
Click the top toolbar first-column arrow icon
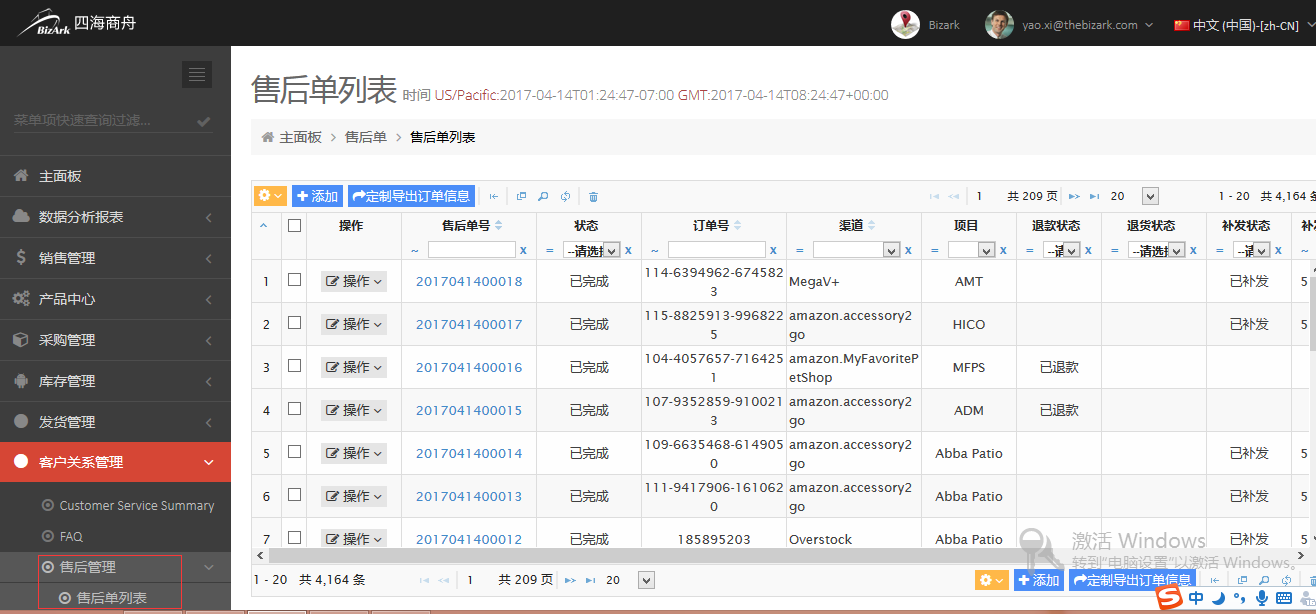pyautogui.click(x=494, y=197)
